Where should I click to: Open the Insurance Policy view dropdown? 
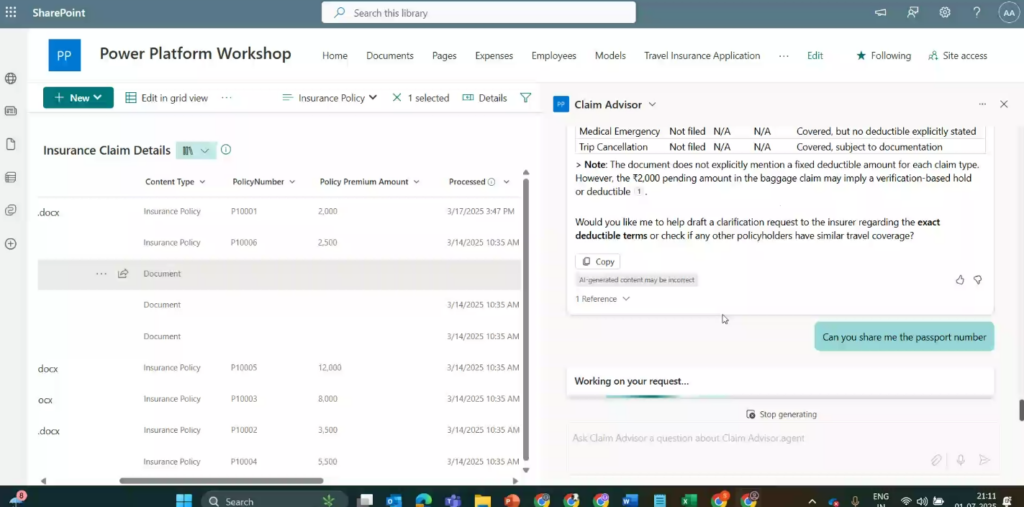pos(330,97)
